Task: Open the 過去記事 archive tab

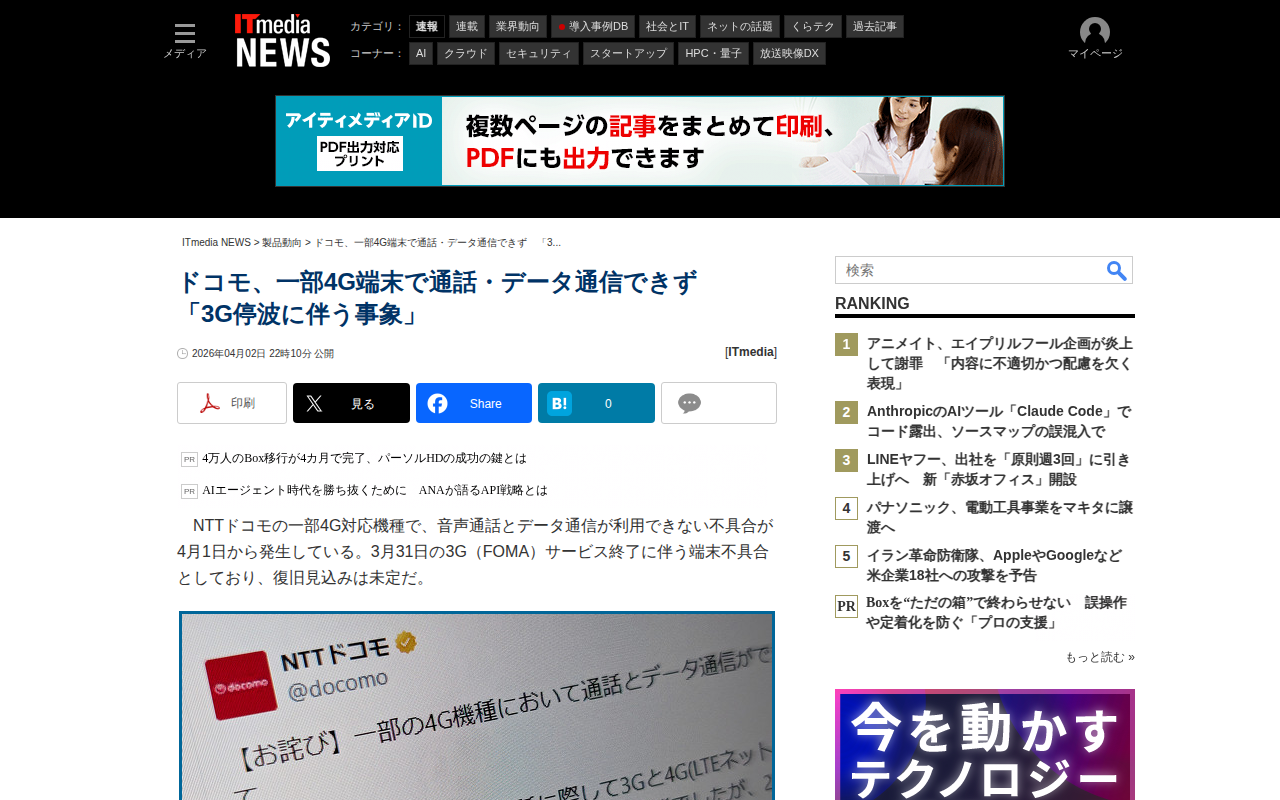Action: click(875, 27)
